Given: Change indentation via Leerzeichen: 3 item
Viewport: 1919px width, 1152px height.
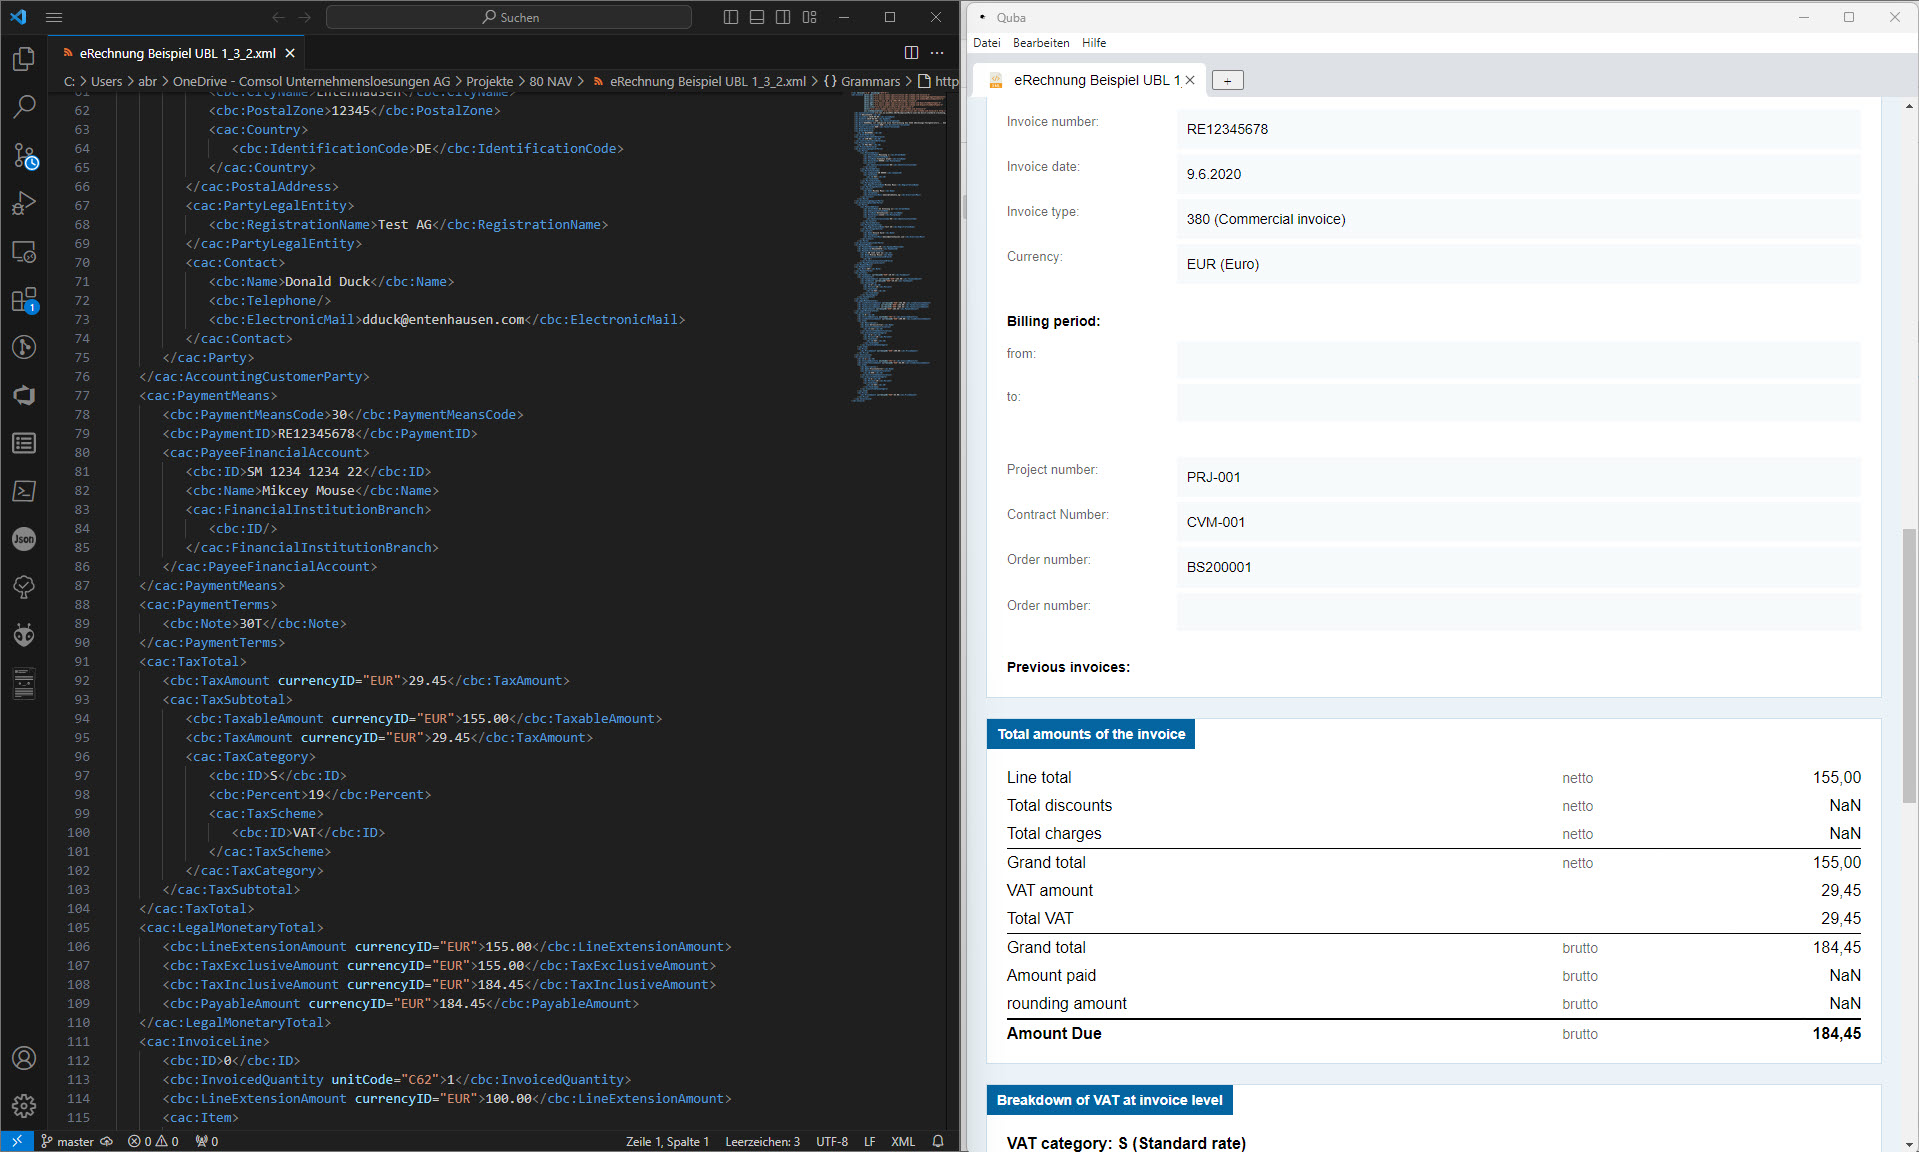Looking at the screenshot, I should tap(763, 1141).
